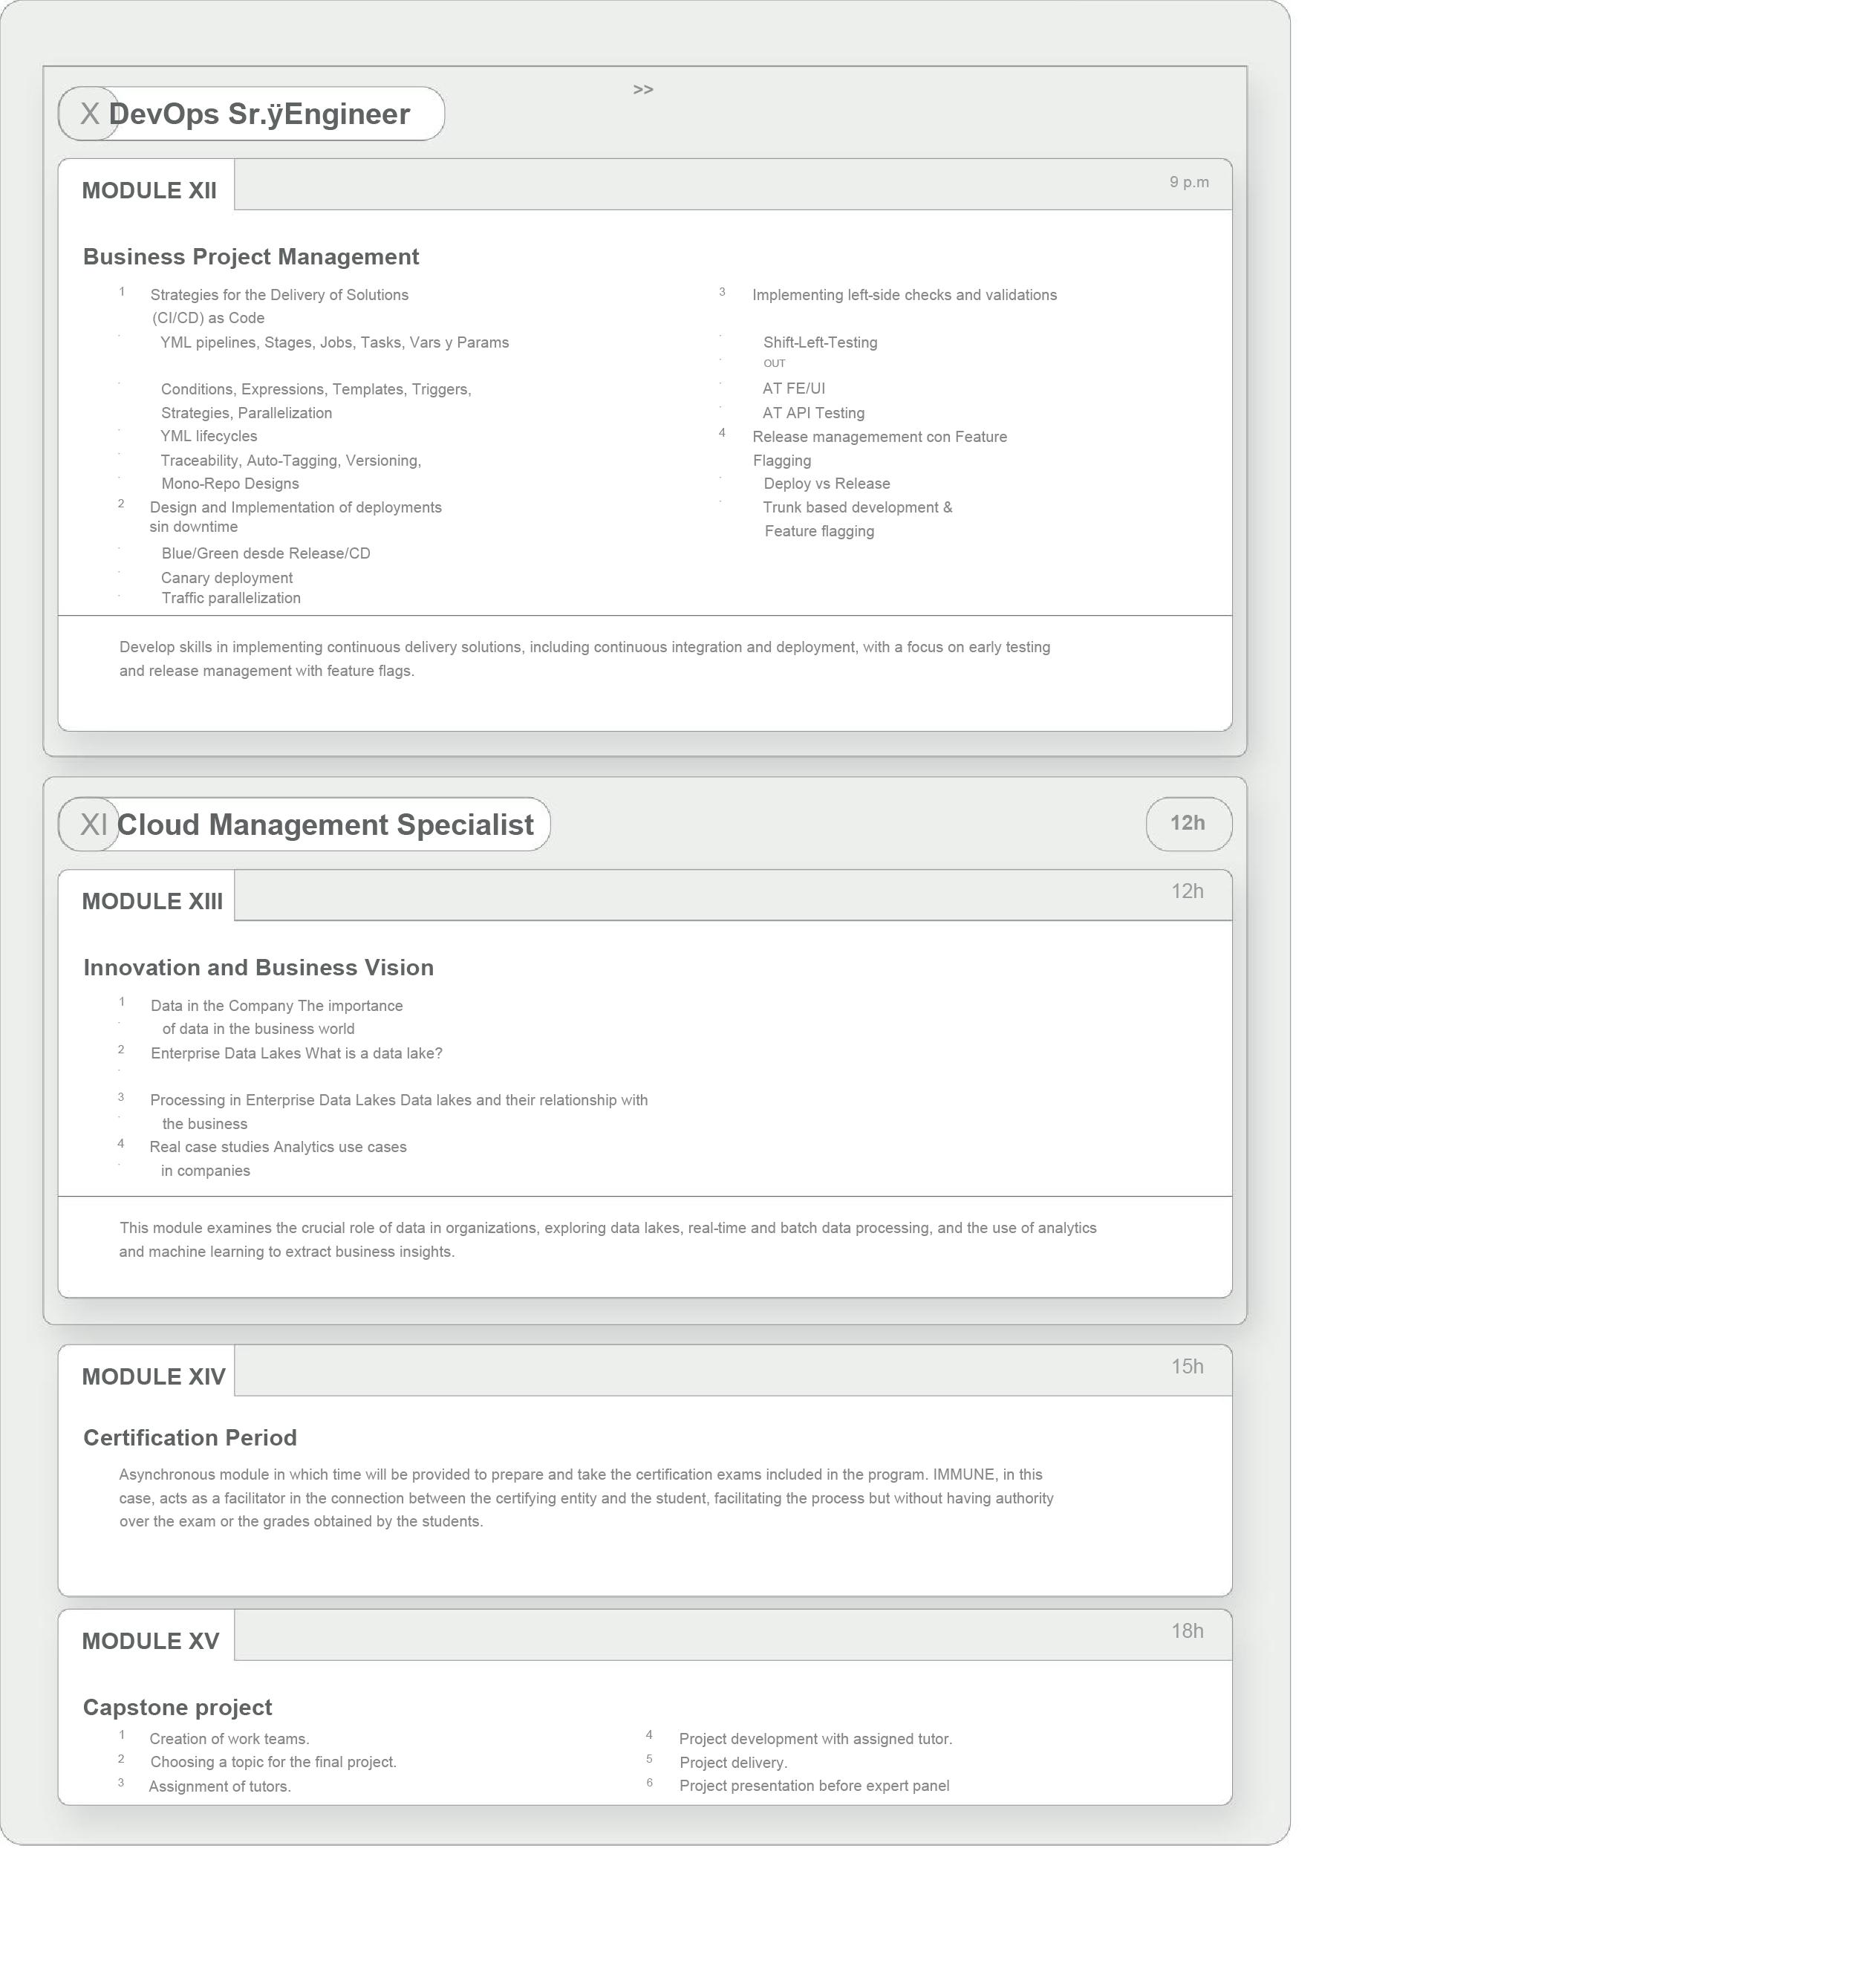
Task: Click the Capstone project heading
Action: (x=177, y=1708)
